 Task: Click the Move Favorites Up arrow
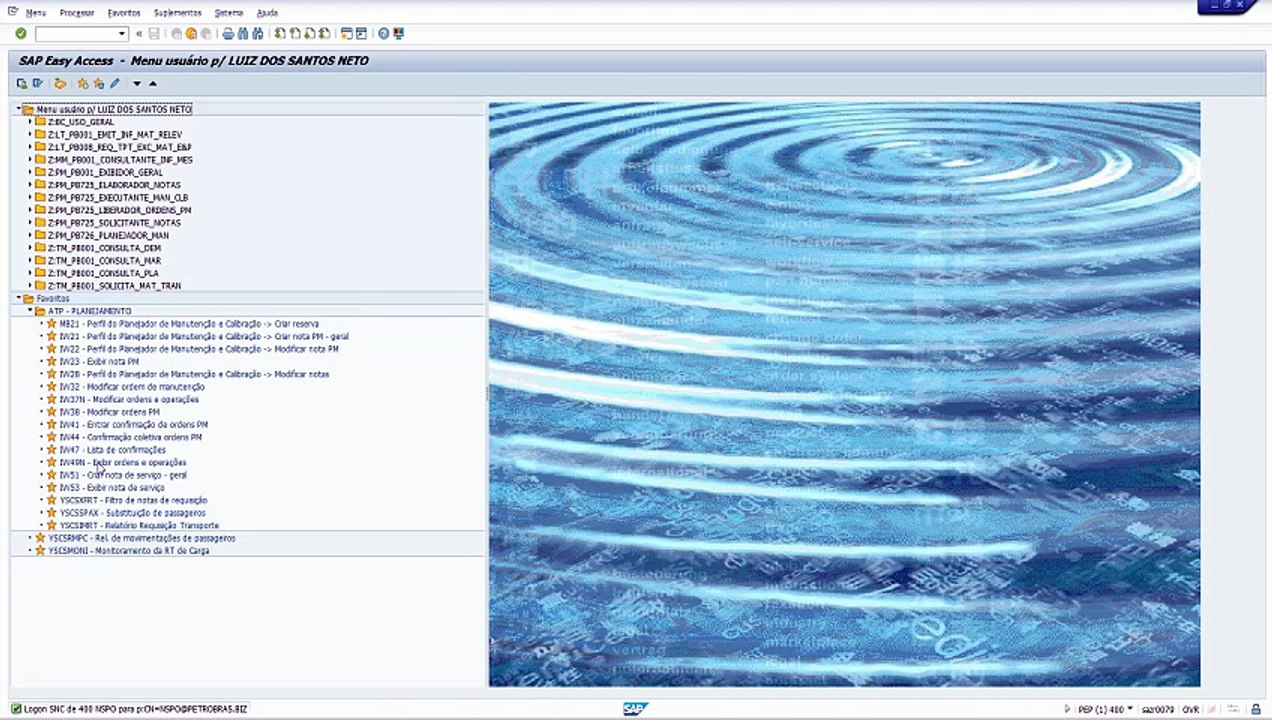coord(152,84)
